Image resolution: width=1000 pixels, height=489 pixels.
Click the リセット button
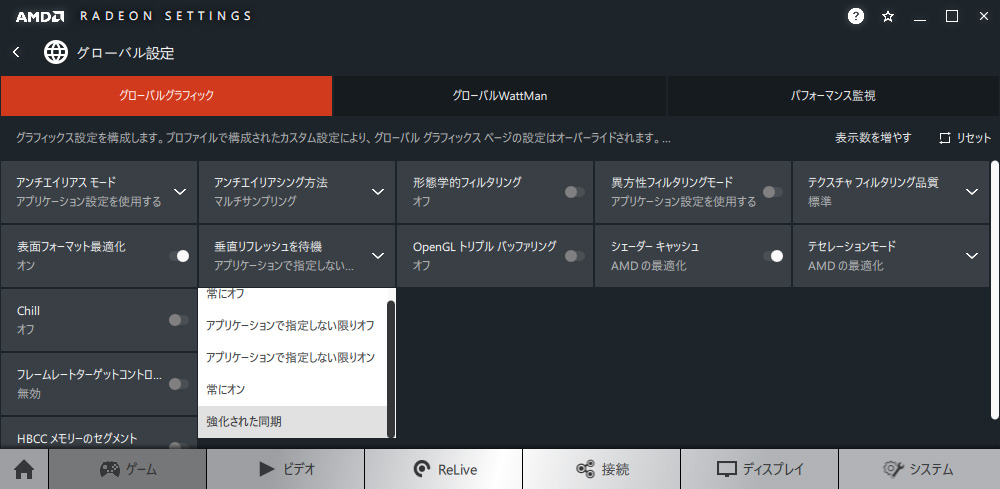(x=965, y=138)
